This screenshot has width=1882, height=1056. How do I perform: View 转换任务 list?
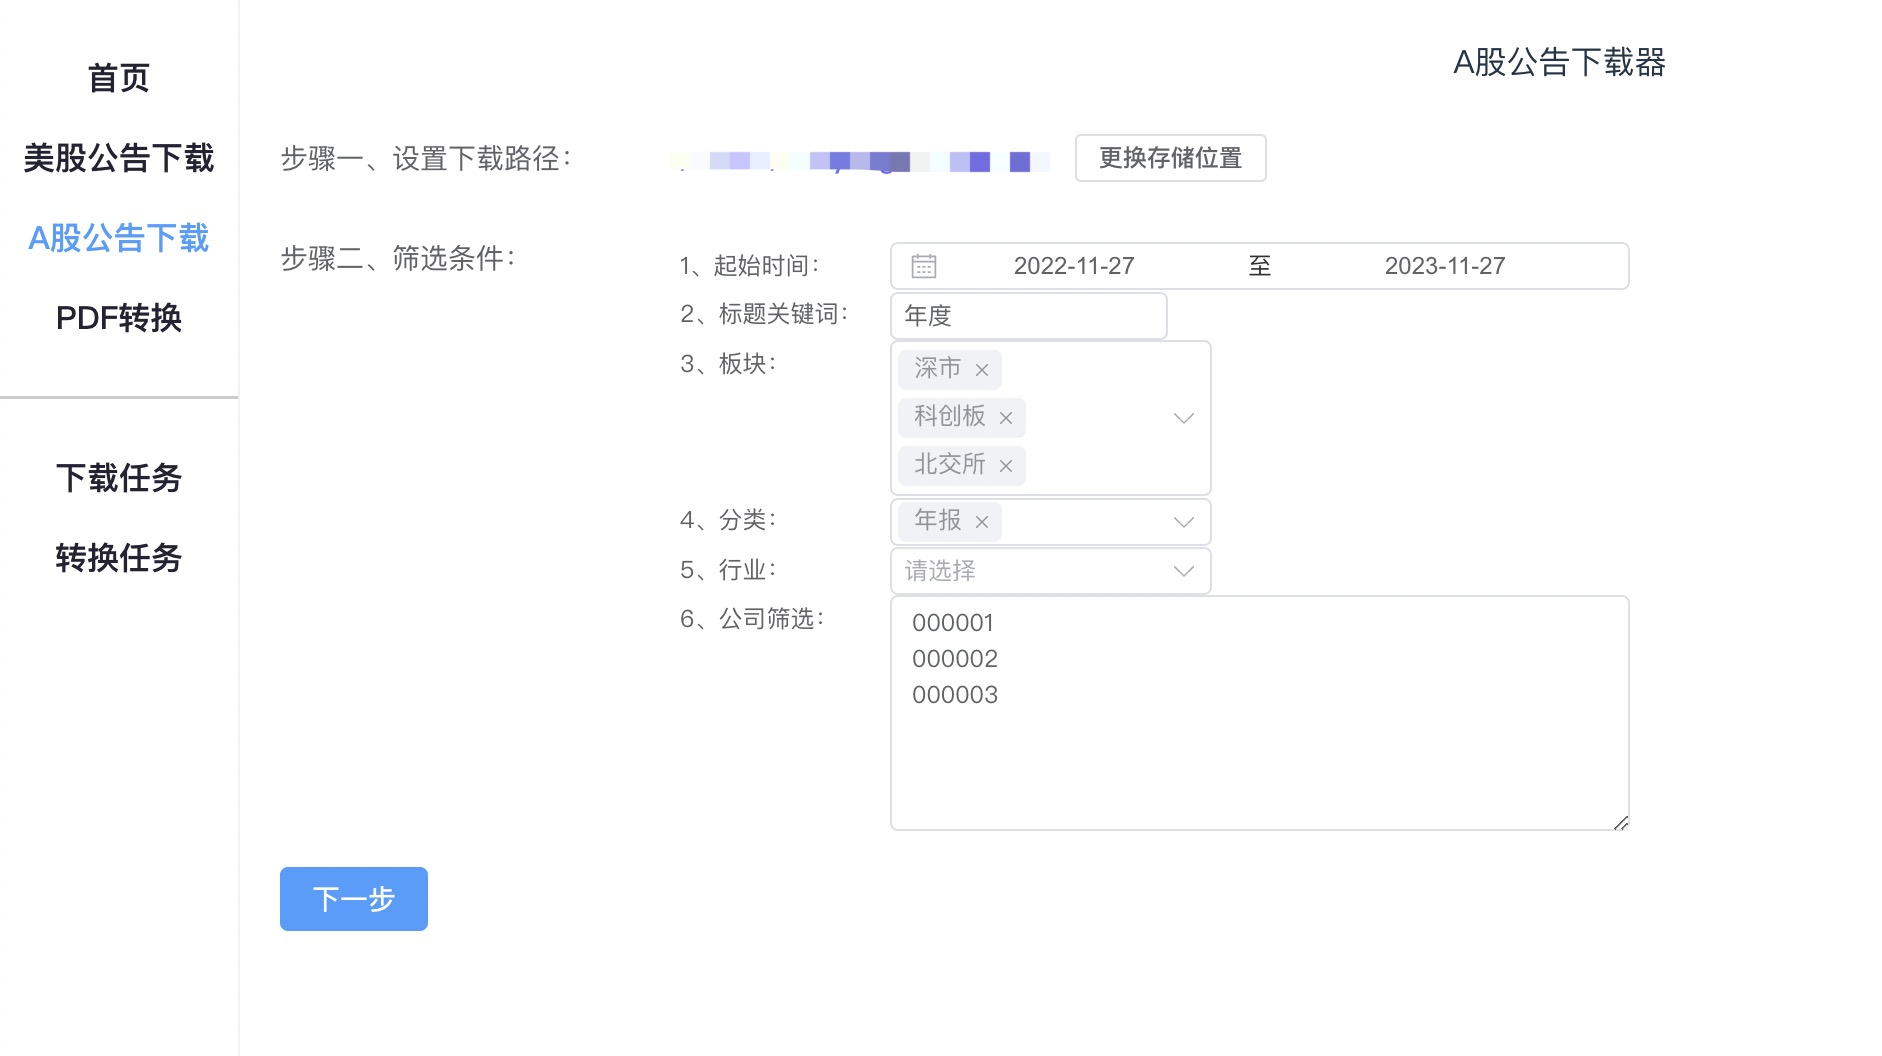pos(119,558)
